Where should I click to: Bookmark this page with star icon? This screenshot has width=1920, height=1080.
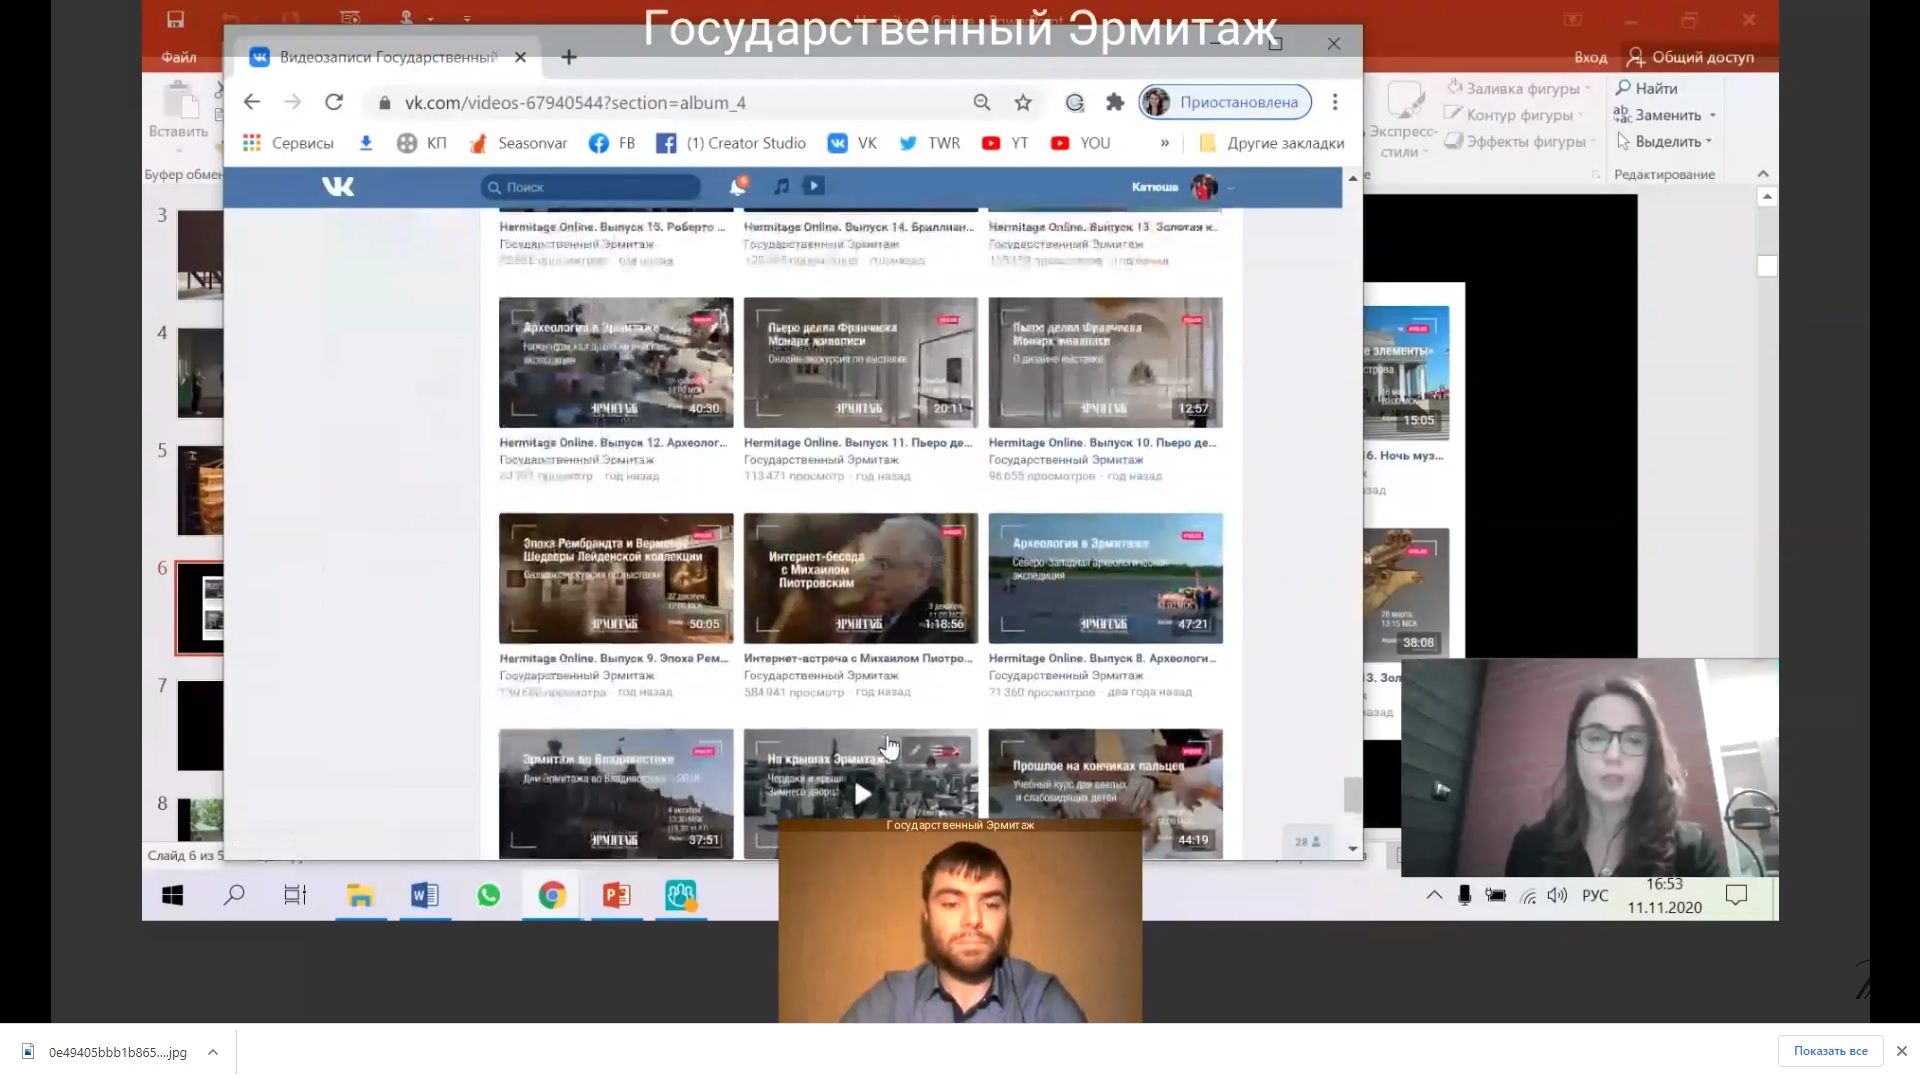[1022, 102]
